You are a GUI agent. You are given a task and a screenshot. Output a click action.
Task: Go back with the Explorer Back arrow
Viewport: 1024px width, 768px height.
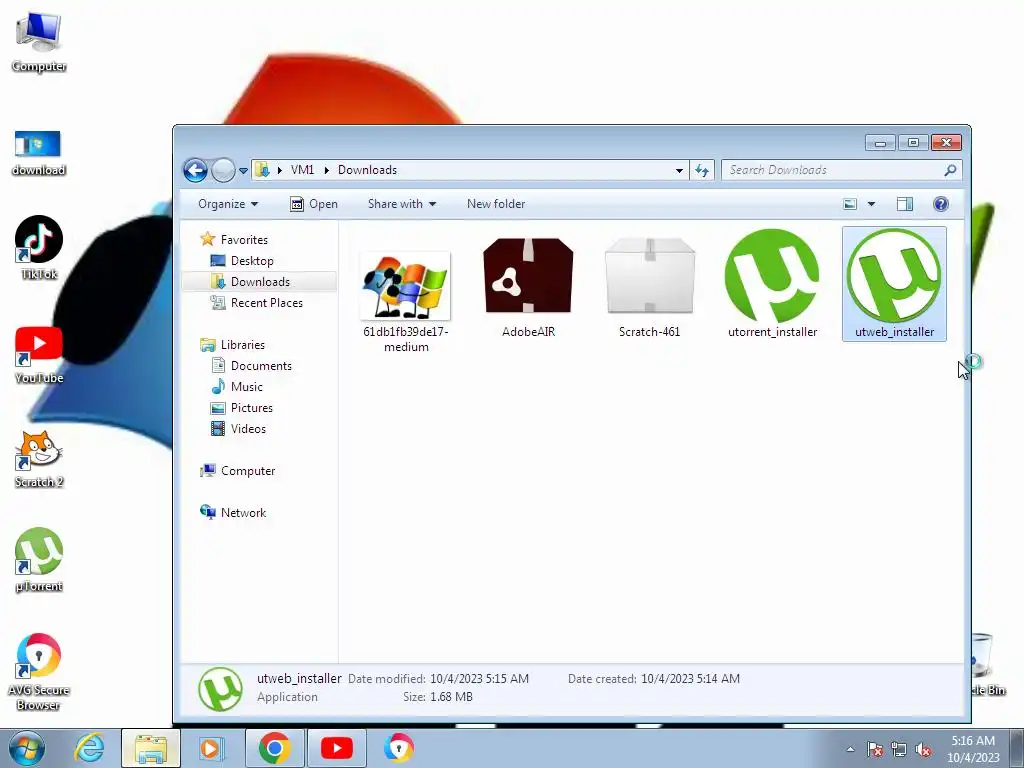point(195,170)
